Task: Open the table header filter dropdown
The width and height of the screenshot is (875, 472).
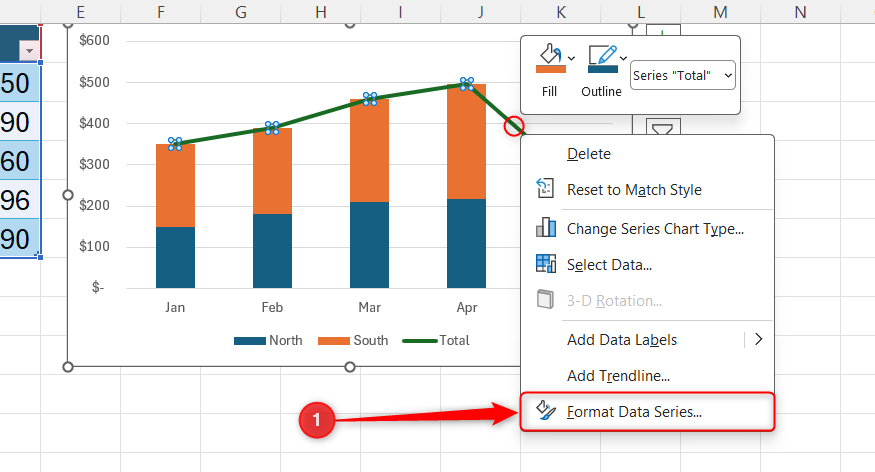Action: [29, 51]
